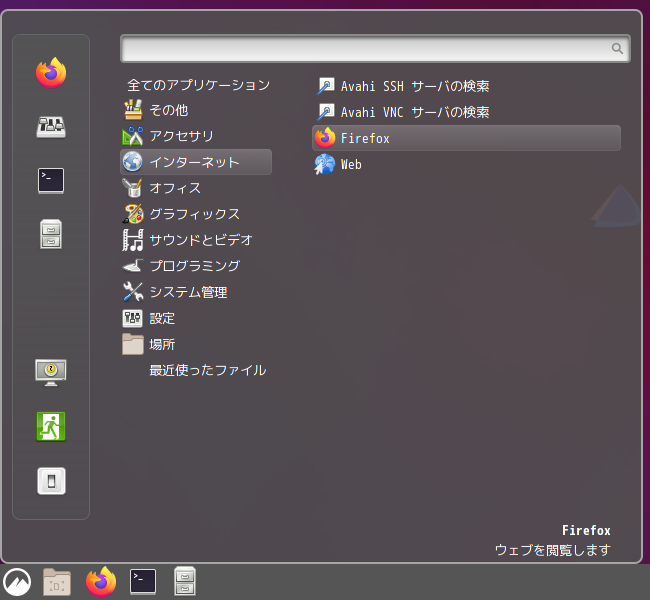Click the menu launcher button on the panel
The width and height of the screenshot is (650, 600).
17,582
